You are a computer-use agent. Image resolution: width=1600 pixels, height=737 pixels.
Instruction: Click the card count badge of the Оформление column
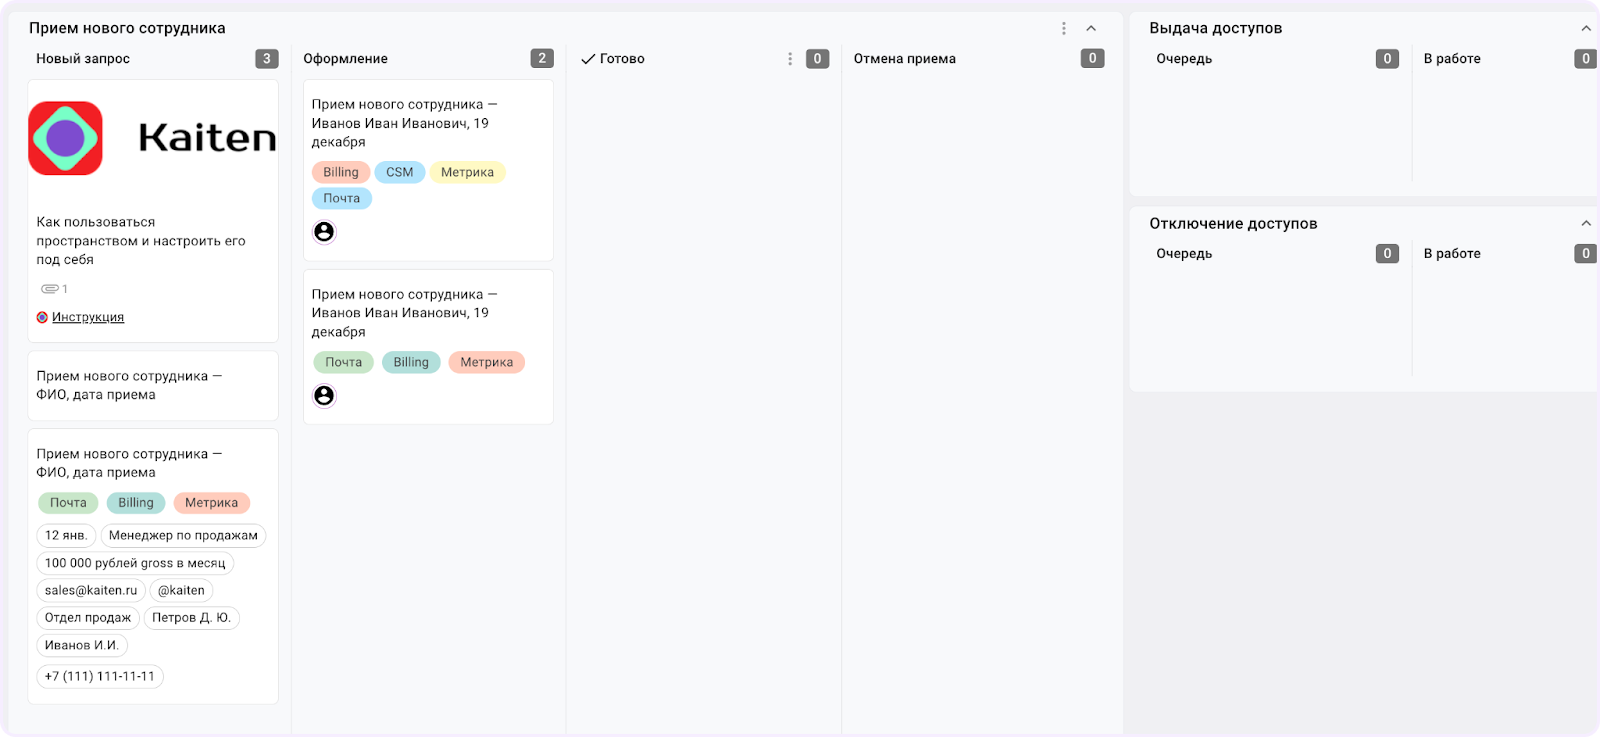click(542, 59)
